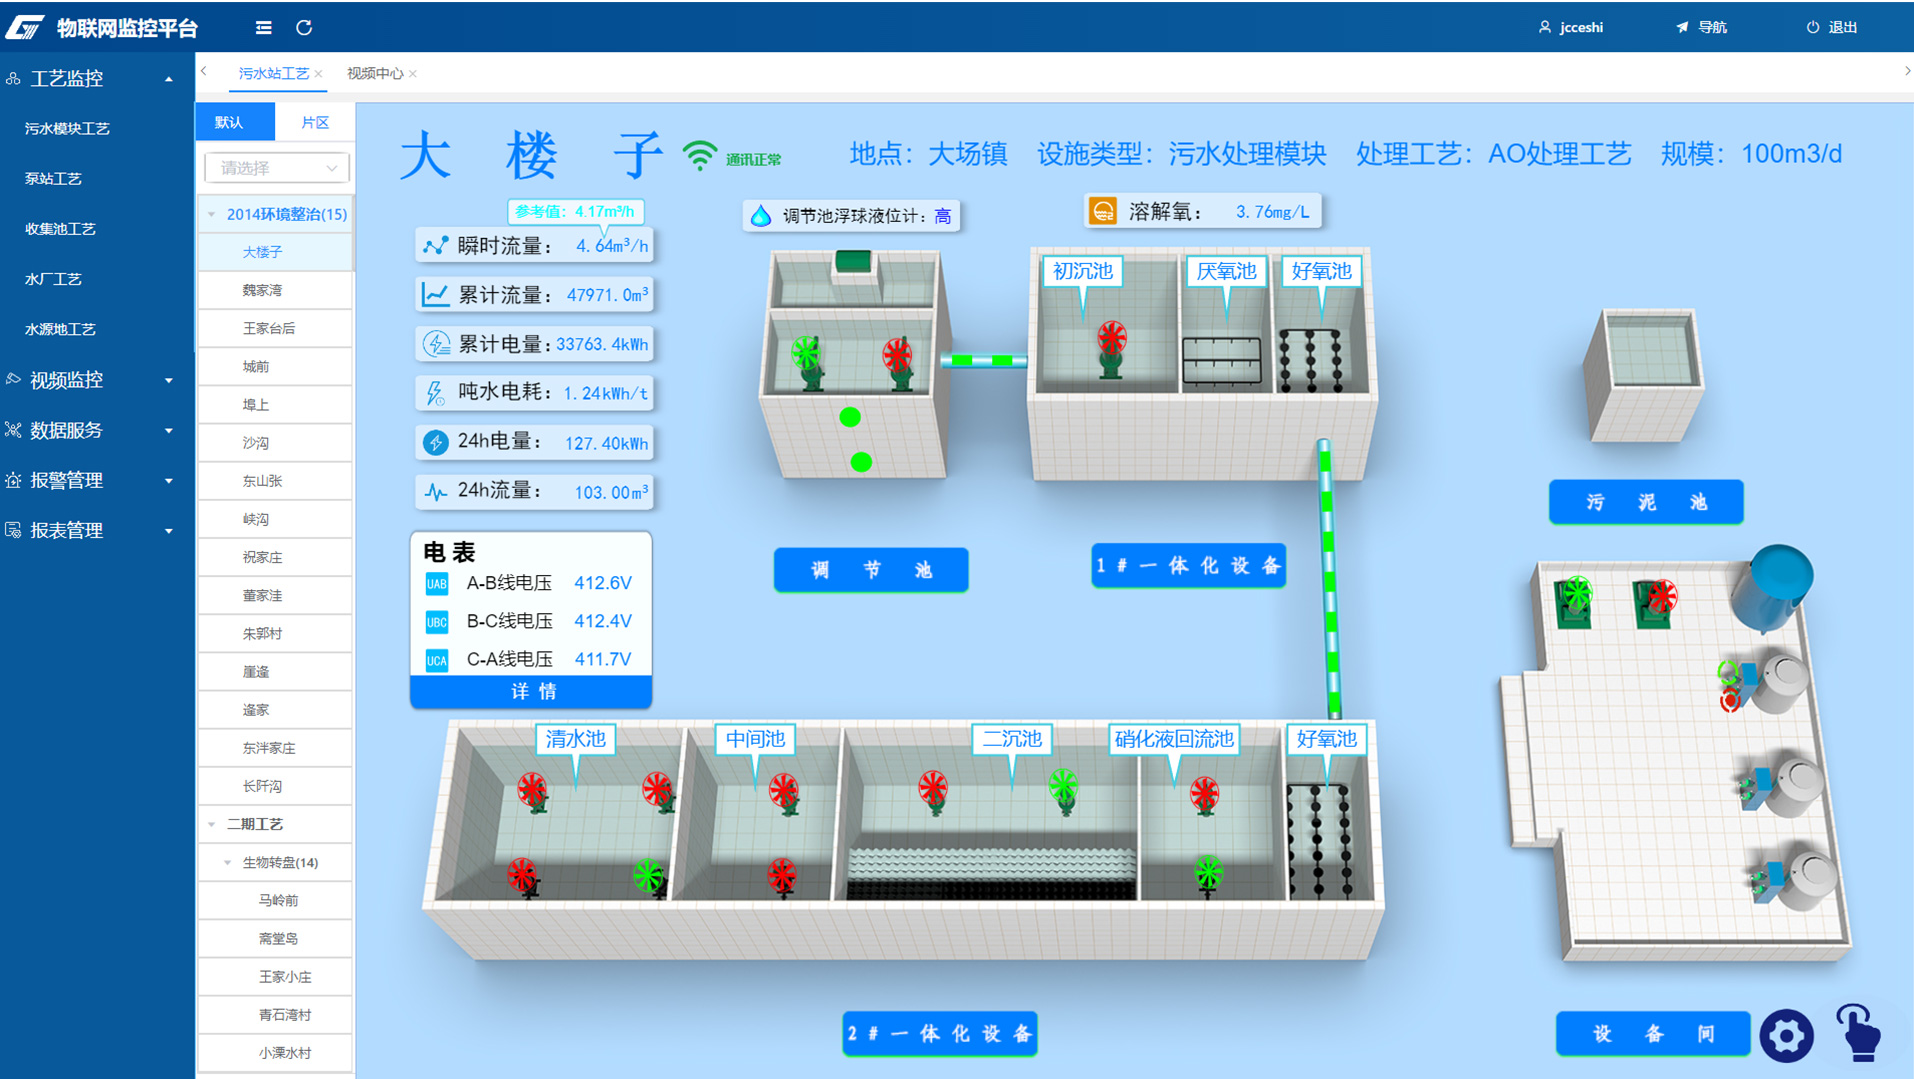Select 马岭前 in the site tree

(x=275, y=900)
